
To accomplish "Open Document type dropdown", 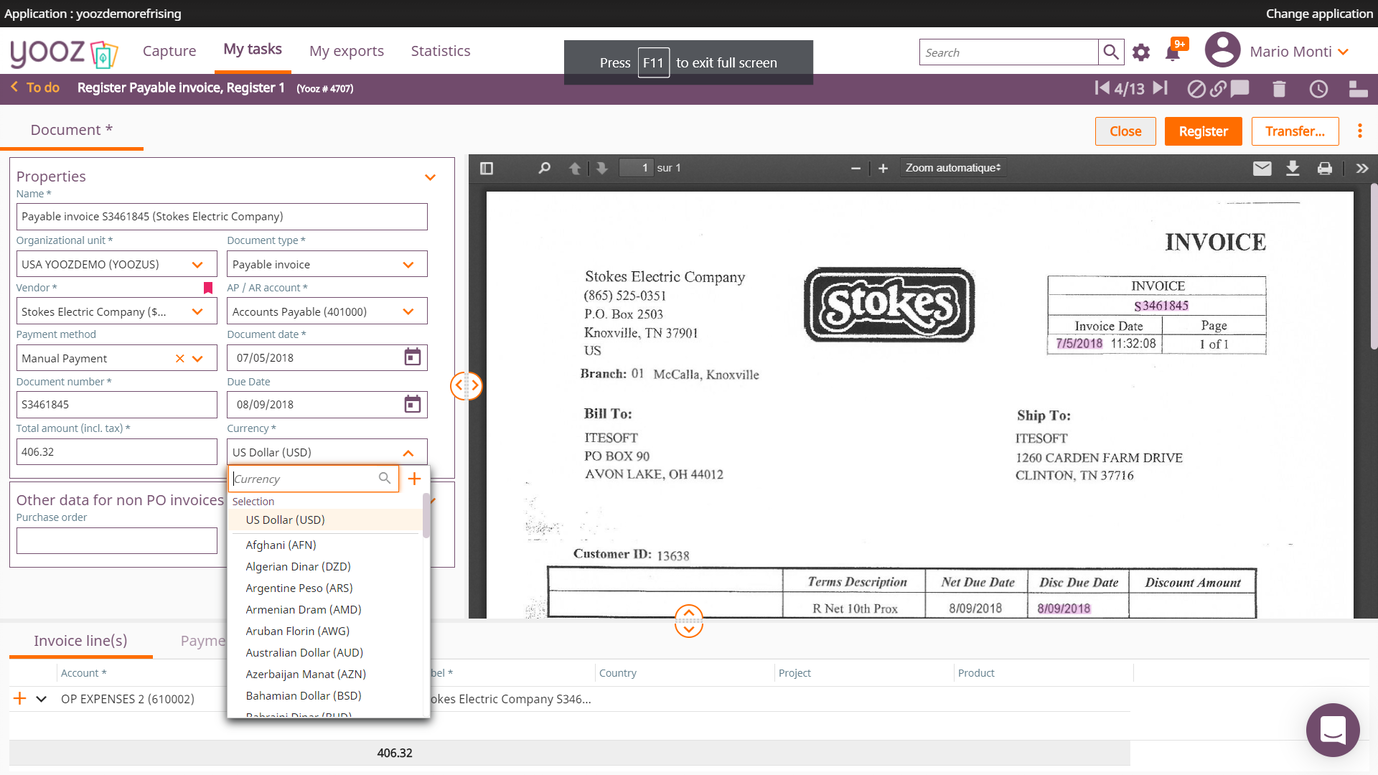I will 408,265.
